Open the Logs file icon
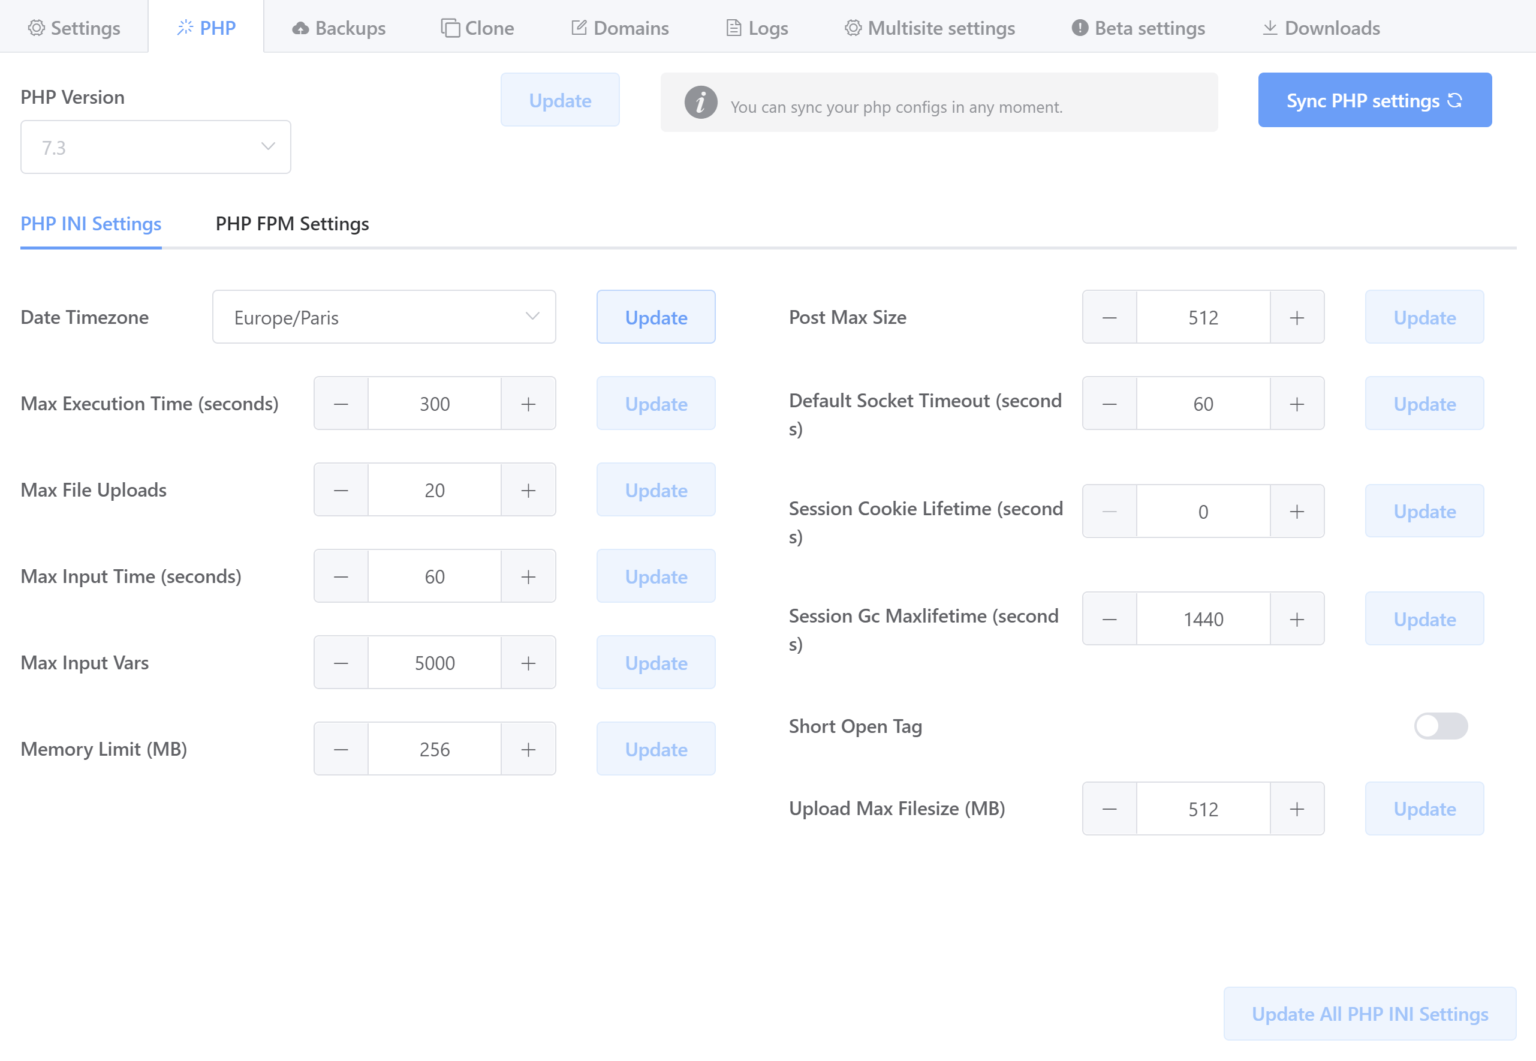1536x1061 pixels. point(733,27)
